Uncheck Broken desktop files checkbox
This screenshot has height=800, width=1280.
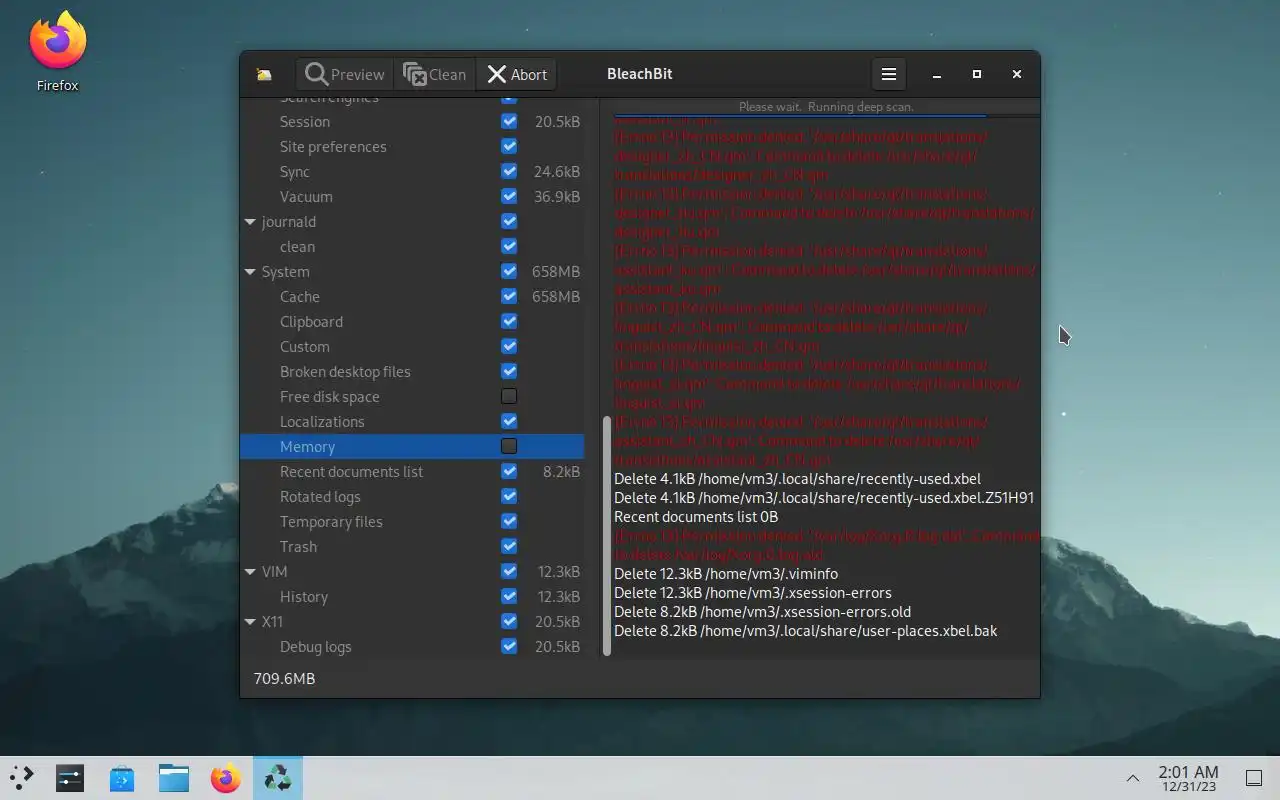509,371
